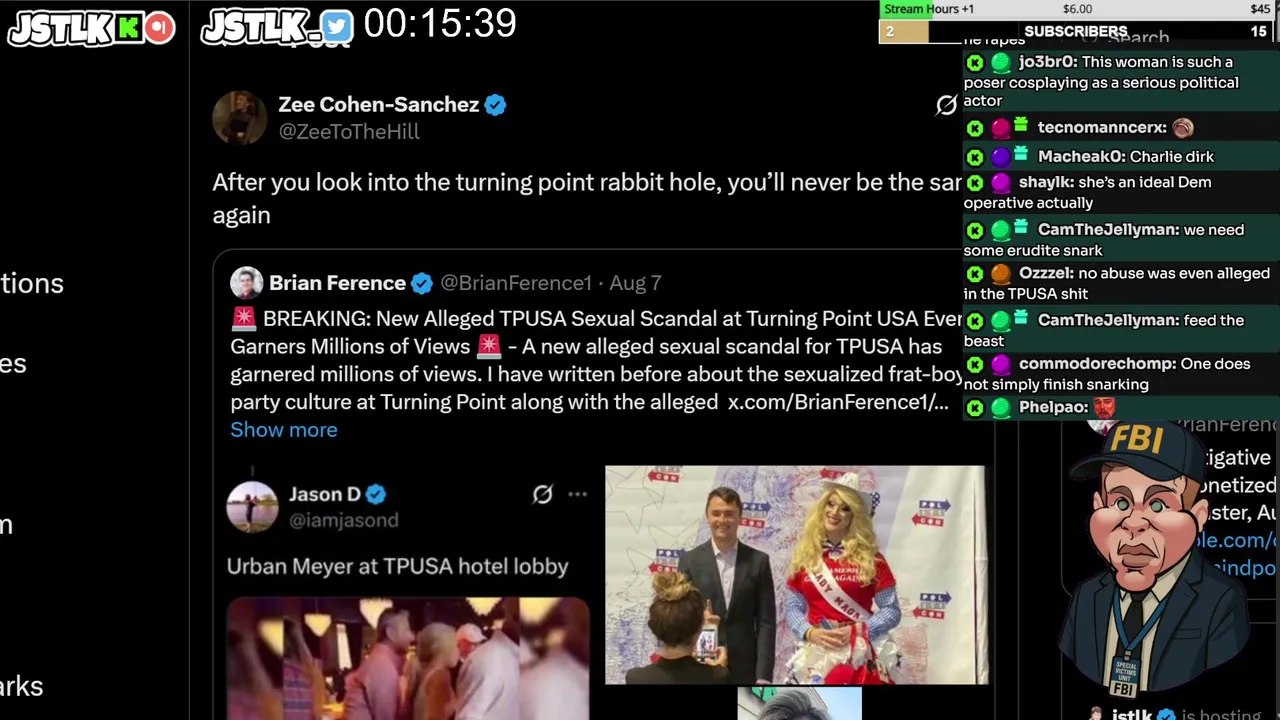Click the Grok icon on Jason D's post
Screen dimensions: 1280x720
pos(542,494)
